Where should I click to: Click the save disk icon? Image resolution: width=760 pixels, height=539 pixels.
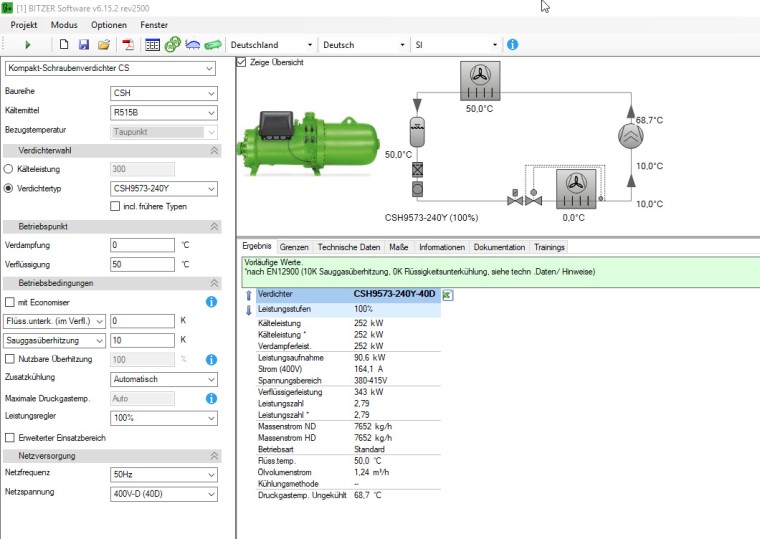84,45
